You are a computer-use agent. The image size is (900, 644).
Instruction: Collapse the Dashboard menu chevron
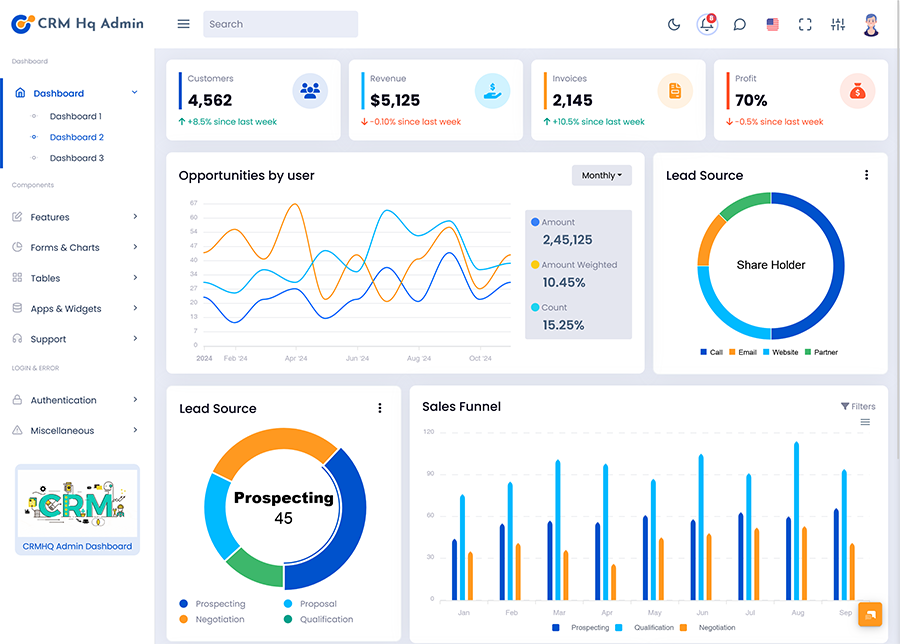pyautogui.click(x=134, y=92)
